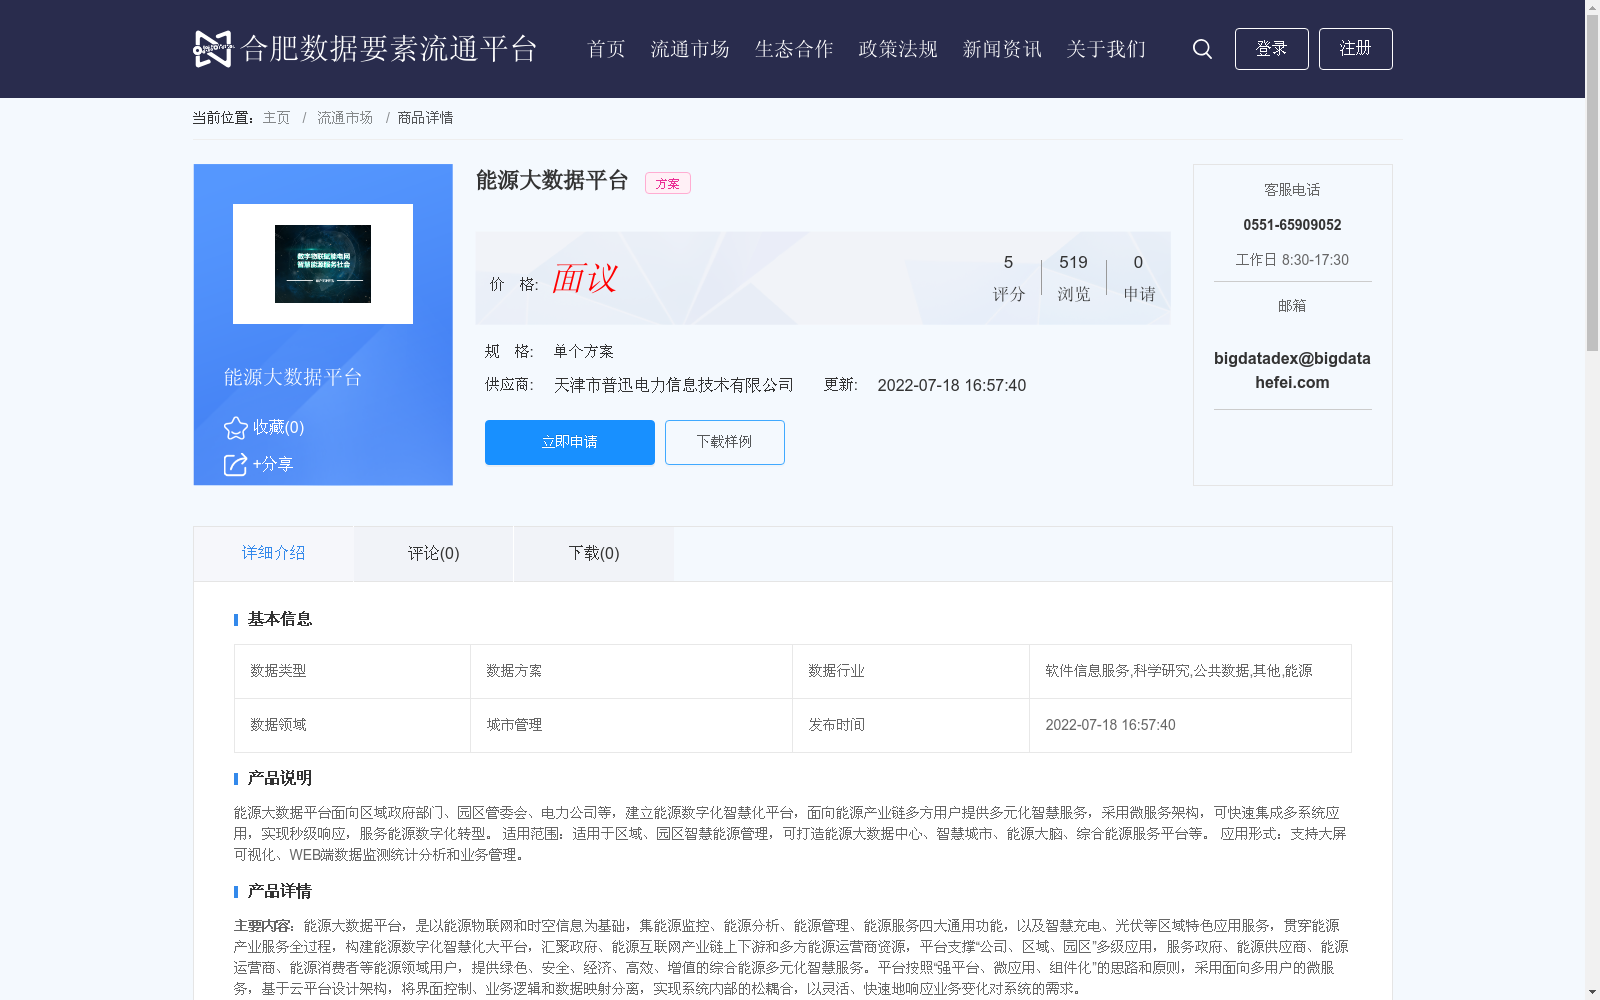The height and width of the screenshot is (1000, 1600).
Task: Click 工作日 8:30-17:30 hours text
Action: point(1292,260)
